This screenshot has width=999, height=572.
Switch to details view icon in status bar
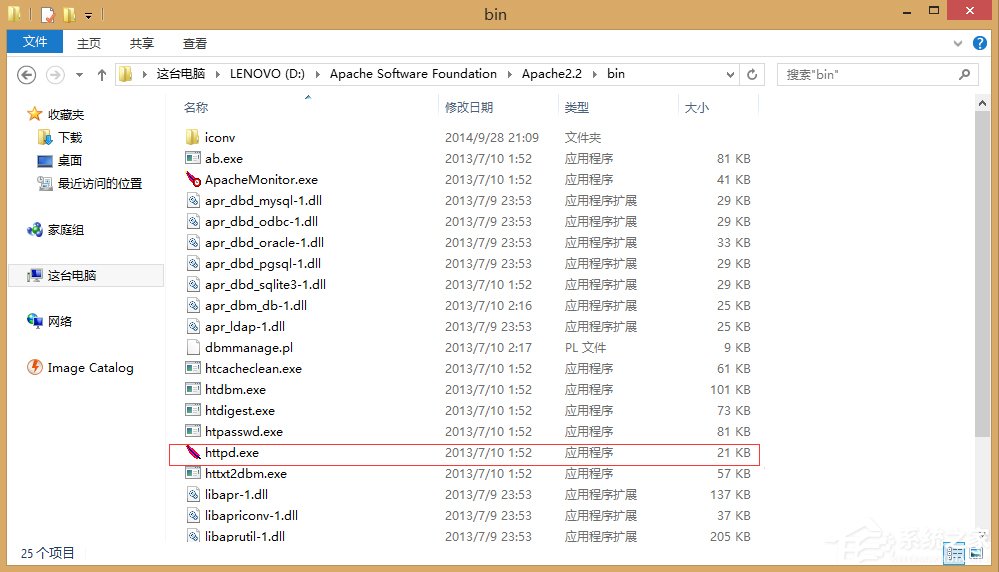pos(954,554)
